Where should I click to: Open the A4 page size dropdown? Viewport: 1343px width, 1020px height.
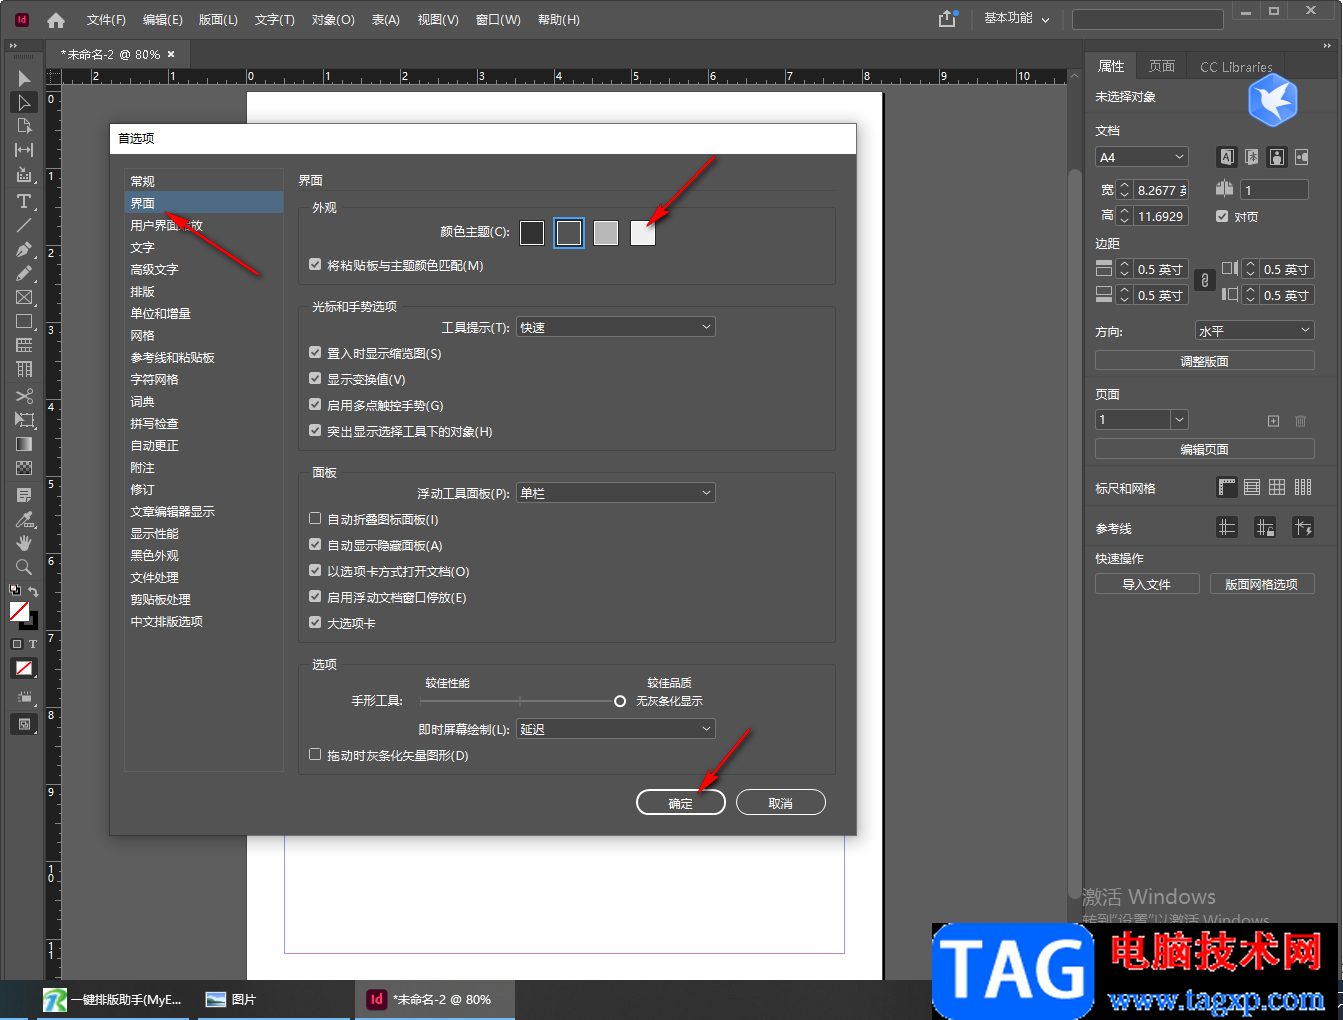(x=1142, y=157)
